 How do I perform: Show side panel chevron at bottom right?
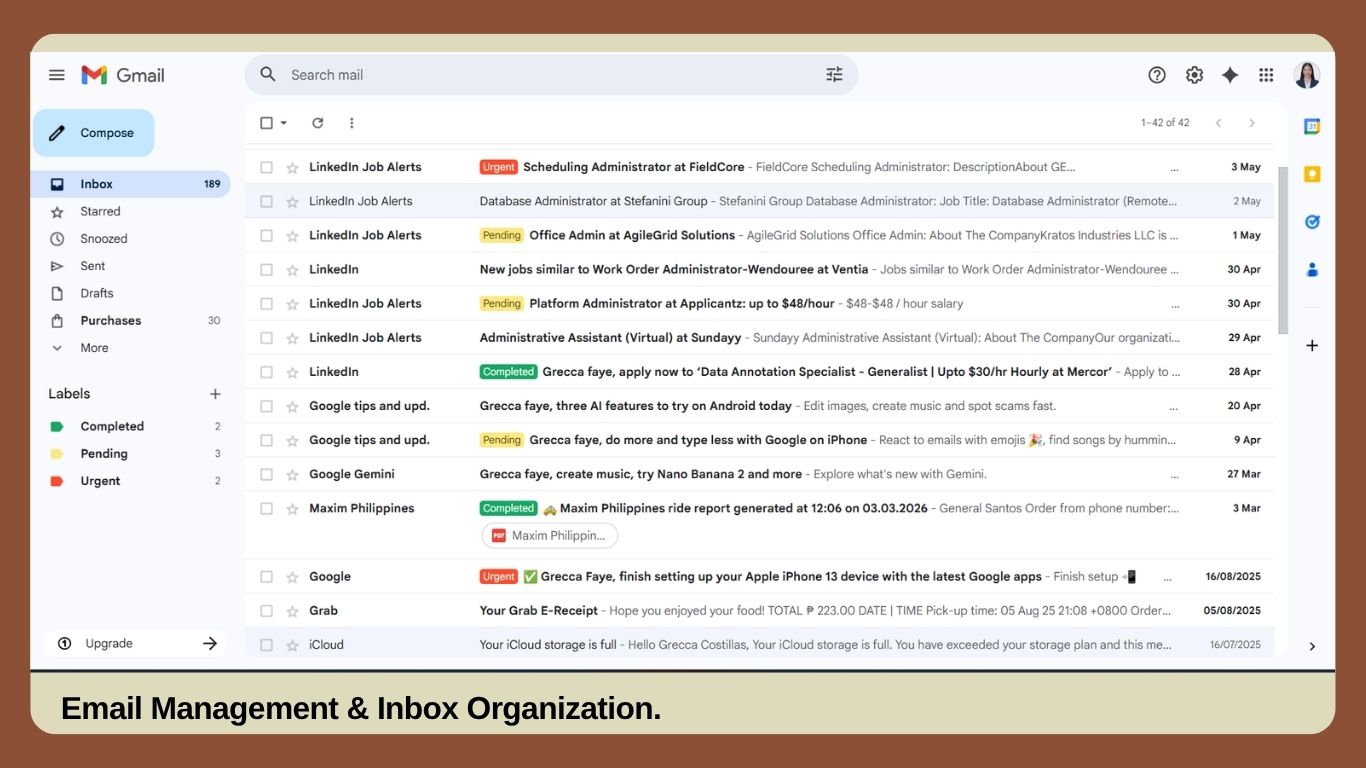pos(1312,646)
